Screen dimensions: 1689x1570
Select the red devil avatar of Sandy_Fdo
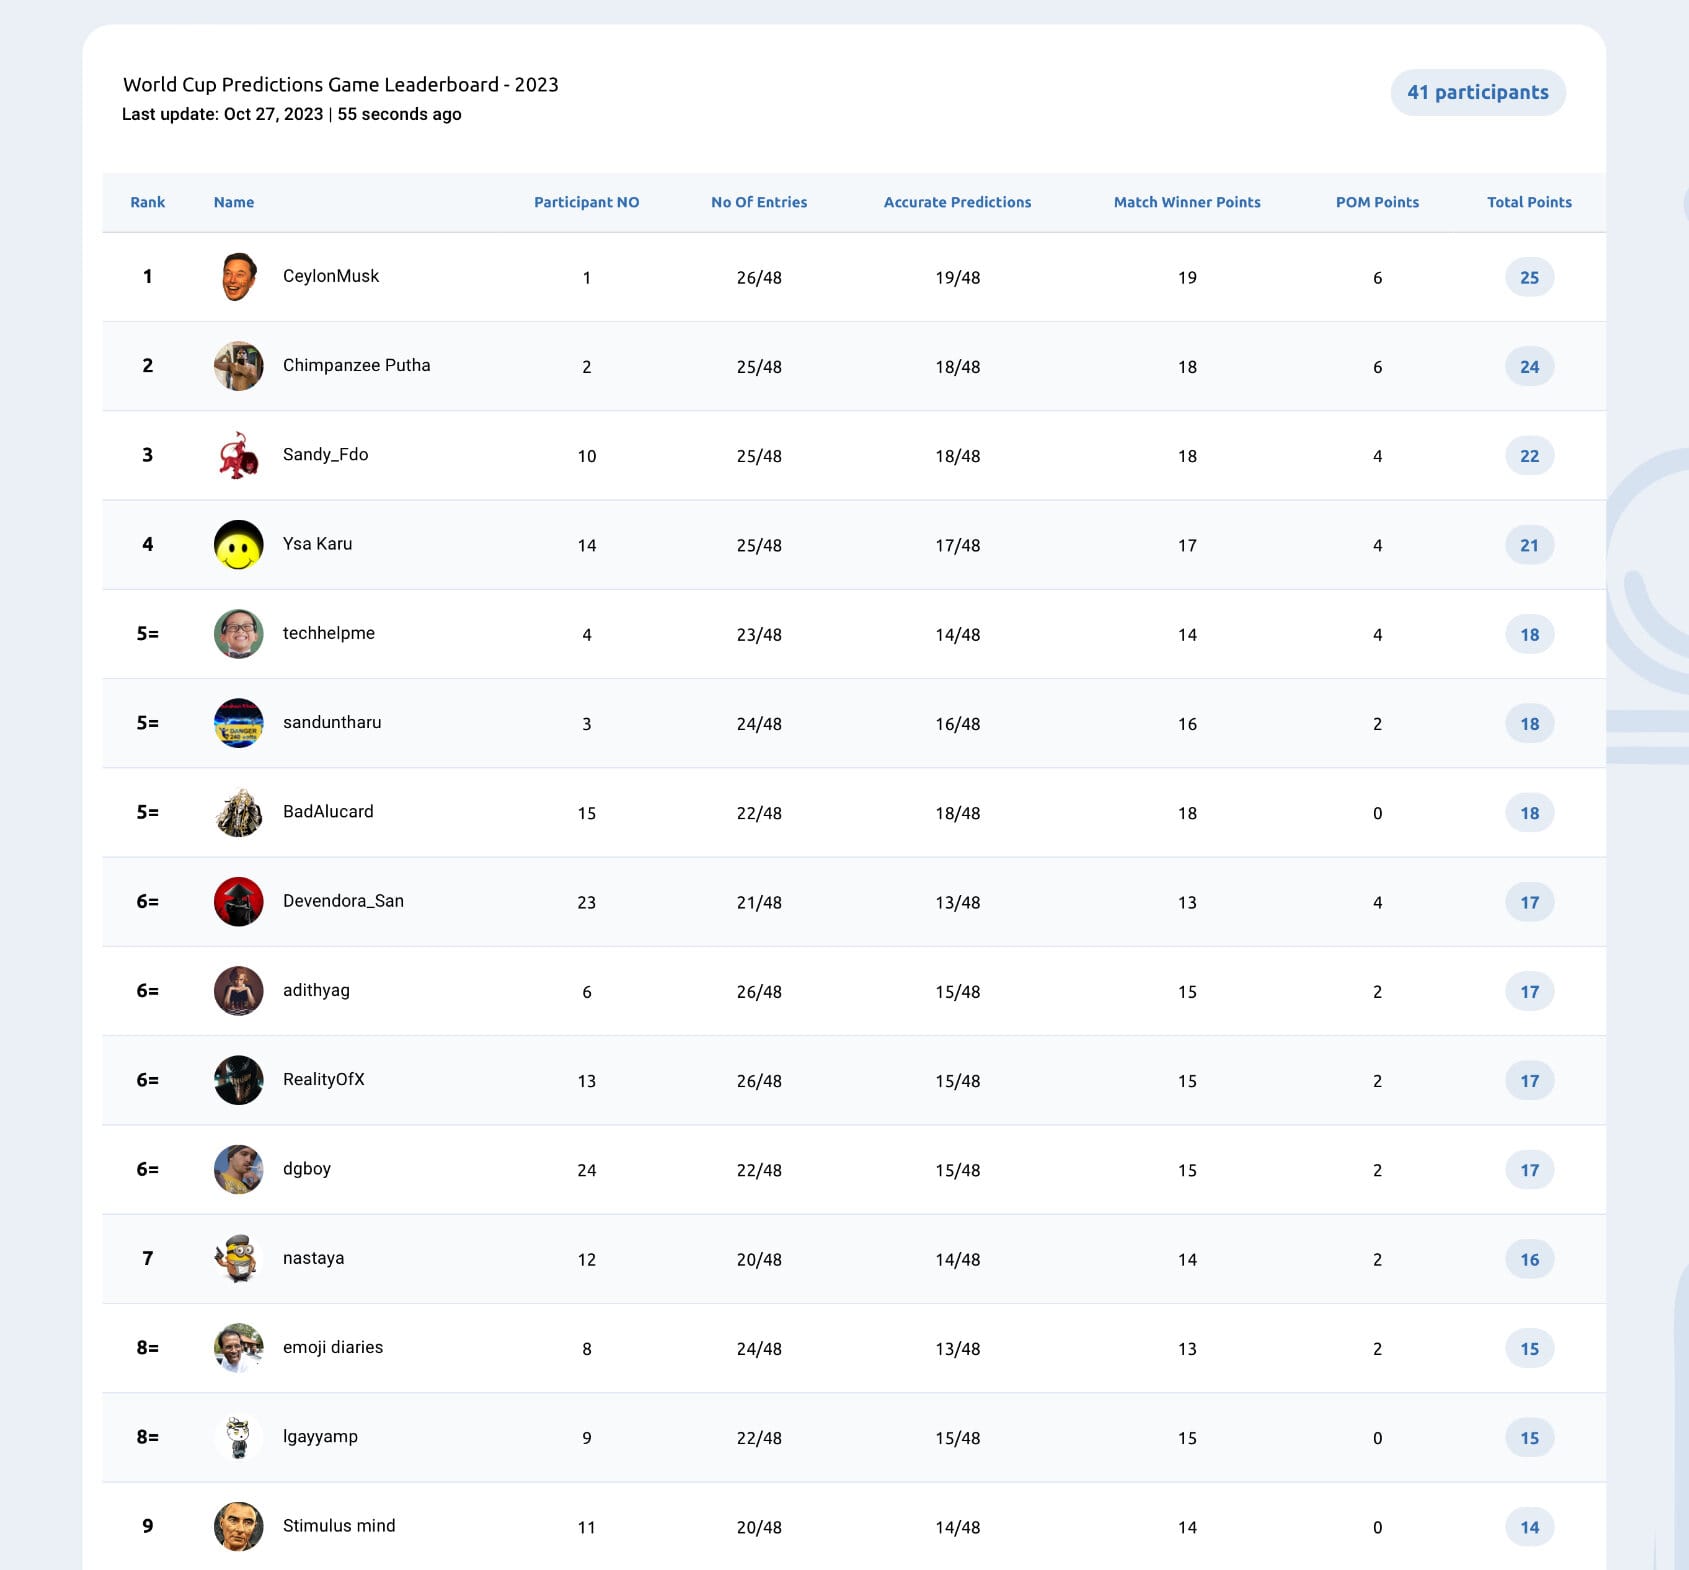(239, 455)
